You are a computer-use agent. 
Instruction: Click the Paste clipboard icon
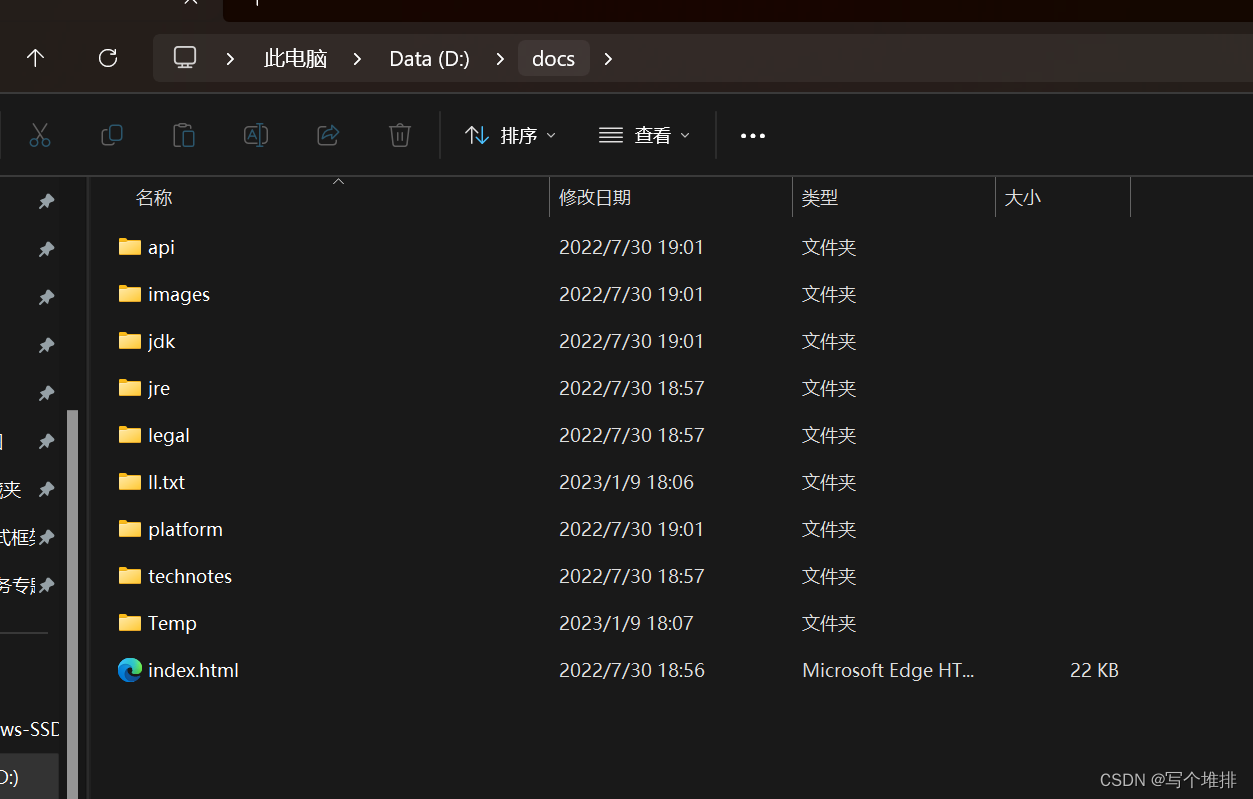pos(184,135)
